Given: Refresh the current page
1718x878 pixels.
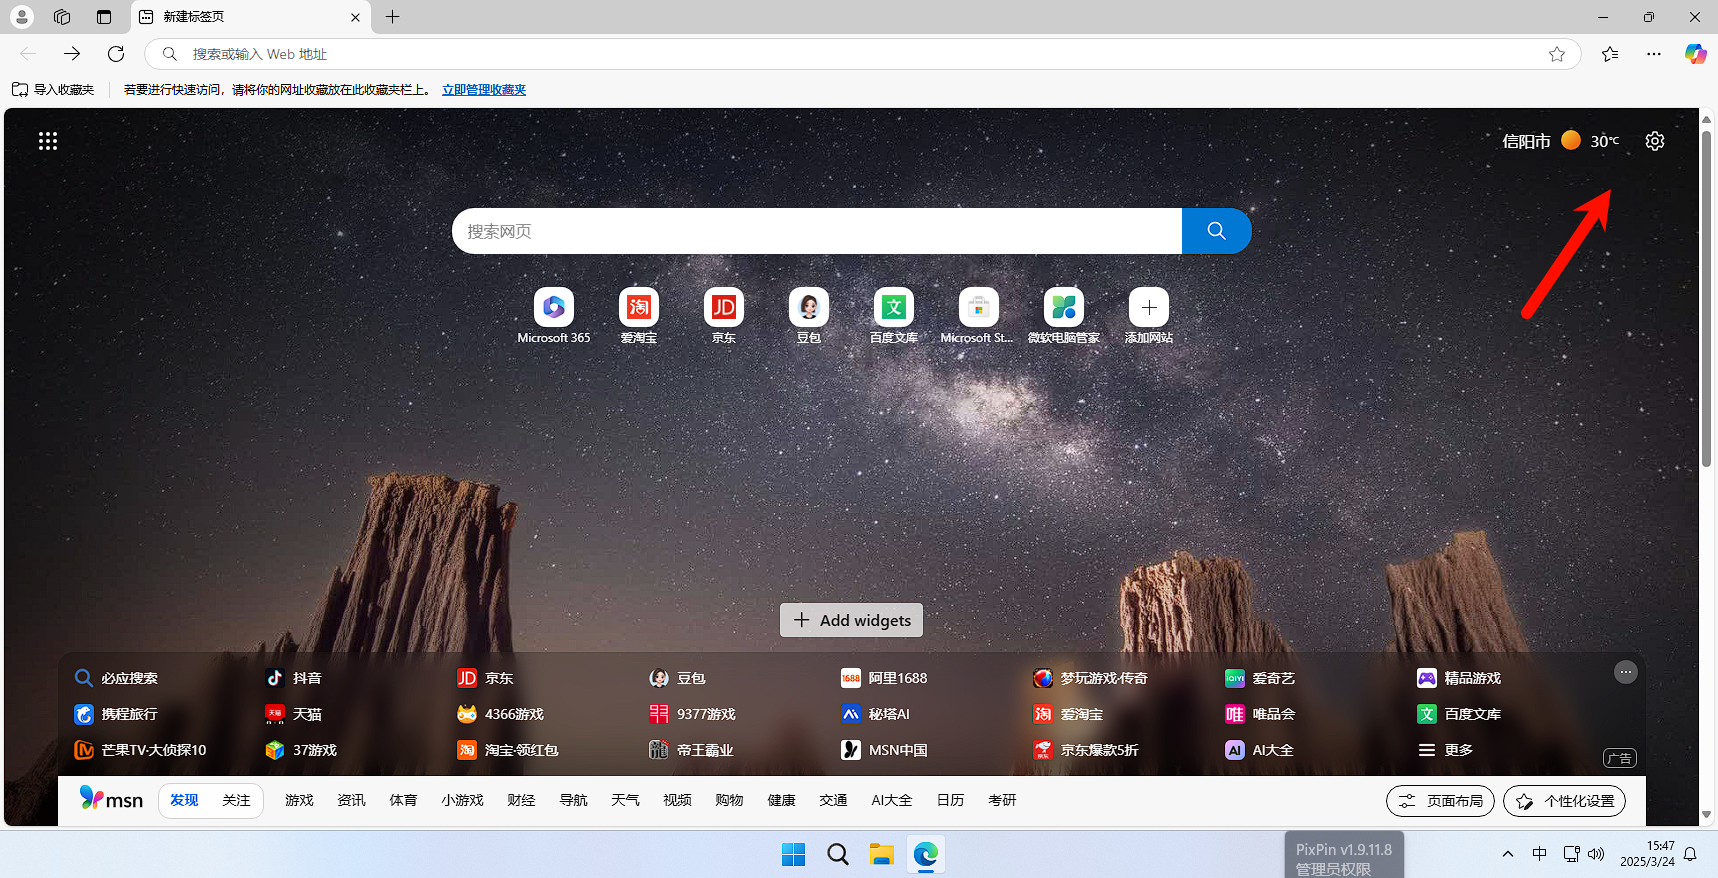Looking at the screenshot, I should pyautogui.click(x=116, y=54).
